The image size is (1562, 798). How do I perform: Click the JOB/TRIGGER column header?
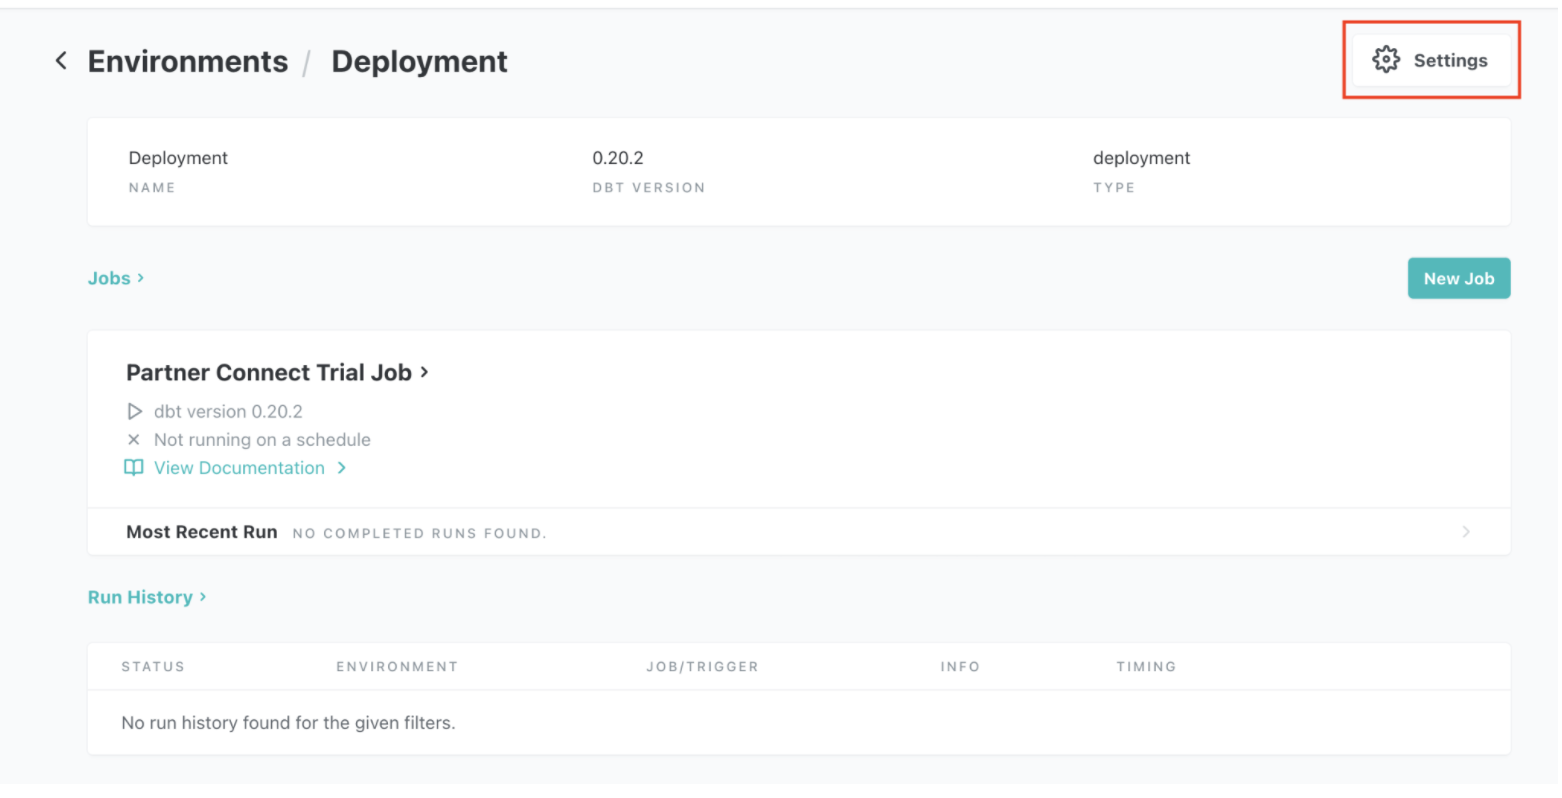click(702, 667)
